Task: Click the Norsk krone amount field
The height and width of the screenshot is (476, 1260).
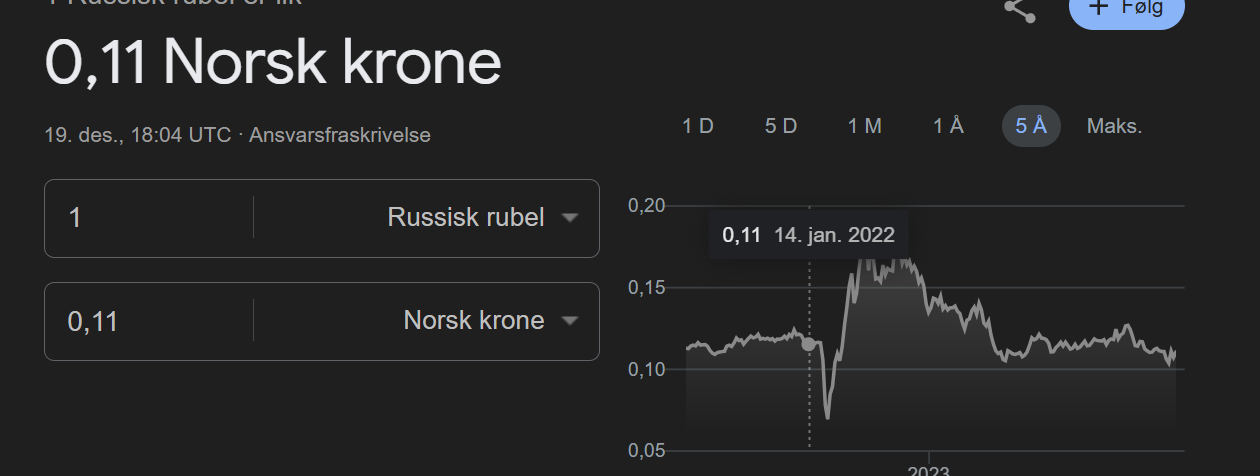Action: point(150,321)
